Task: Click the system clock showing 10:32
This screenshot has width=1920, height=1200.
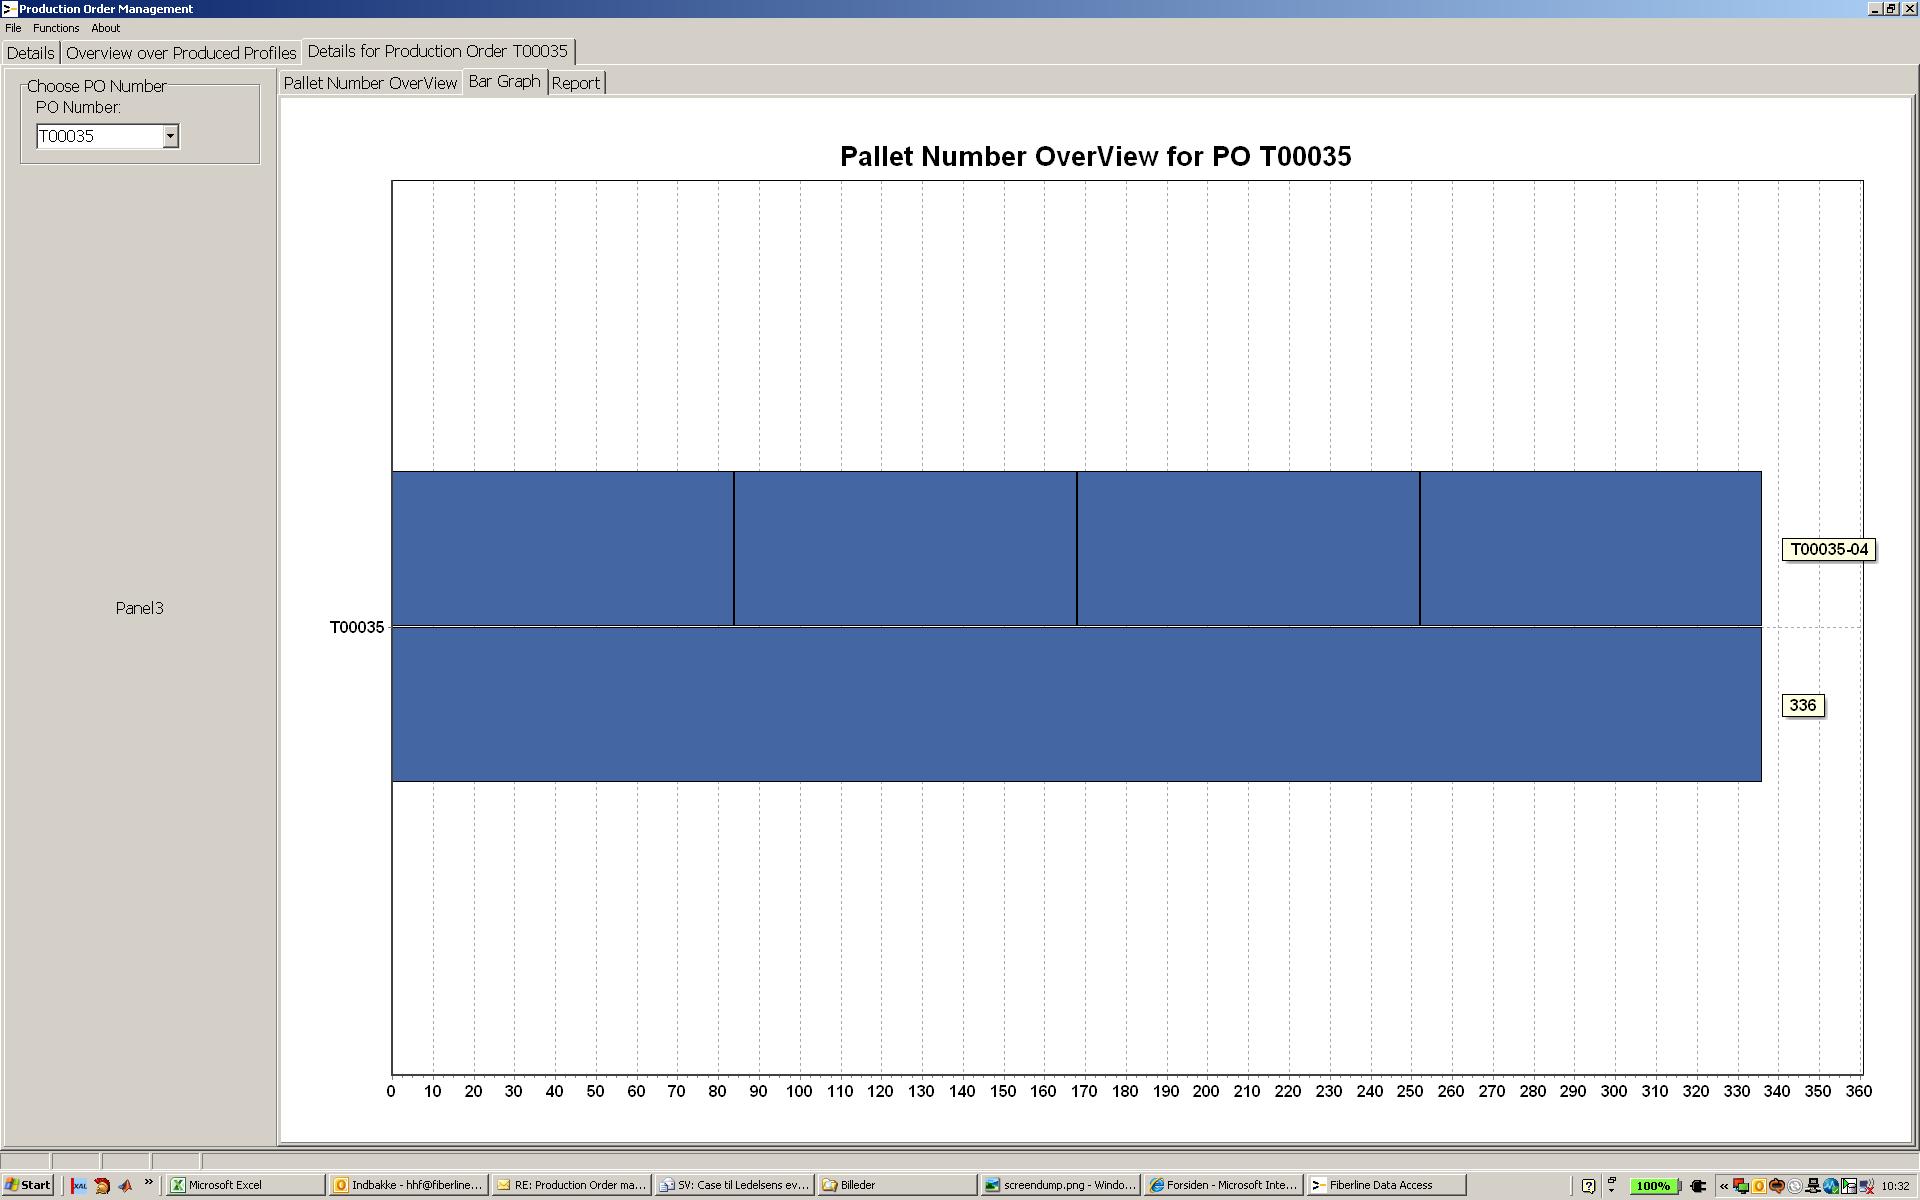Action: click(x=1896, y=1186)
